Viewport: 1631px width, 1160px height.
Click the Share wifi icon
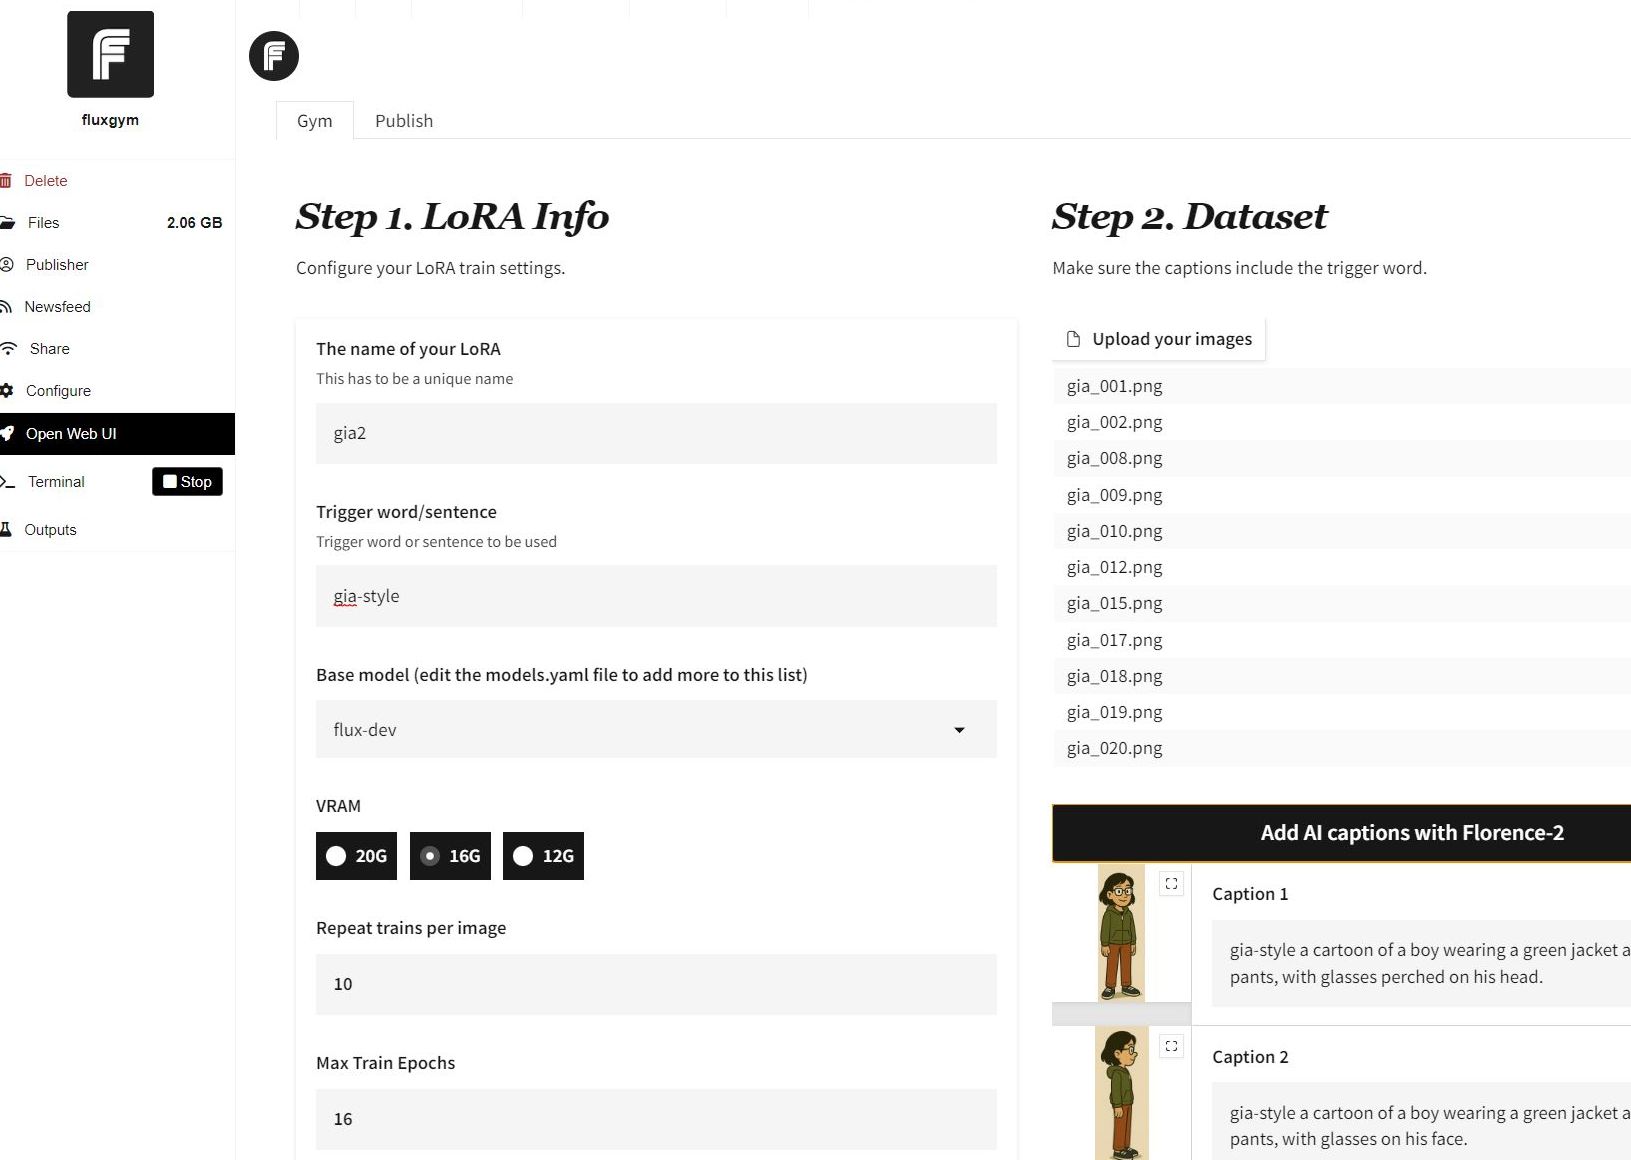coord(9,349)
